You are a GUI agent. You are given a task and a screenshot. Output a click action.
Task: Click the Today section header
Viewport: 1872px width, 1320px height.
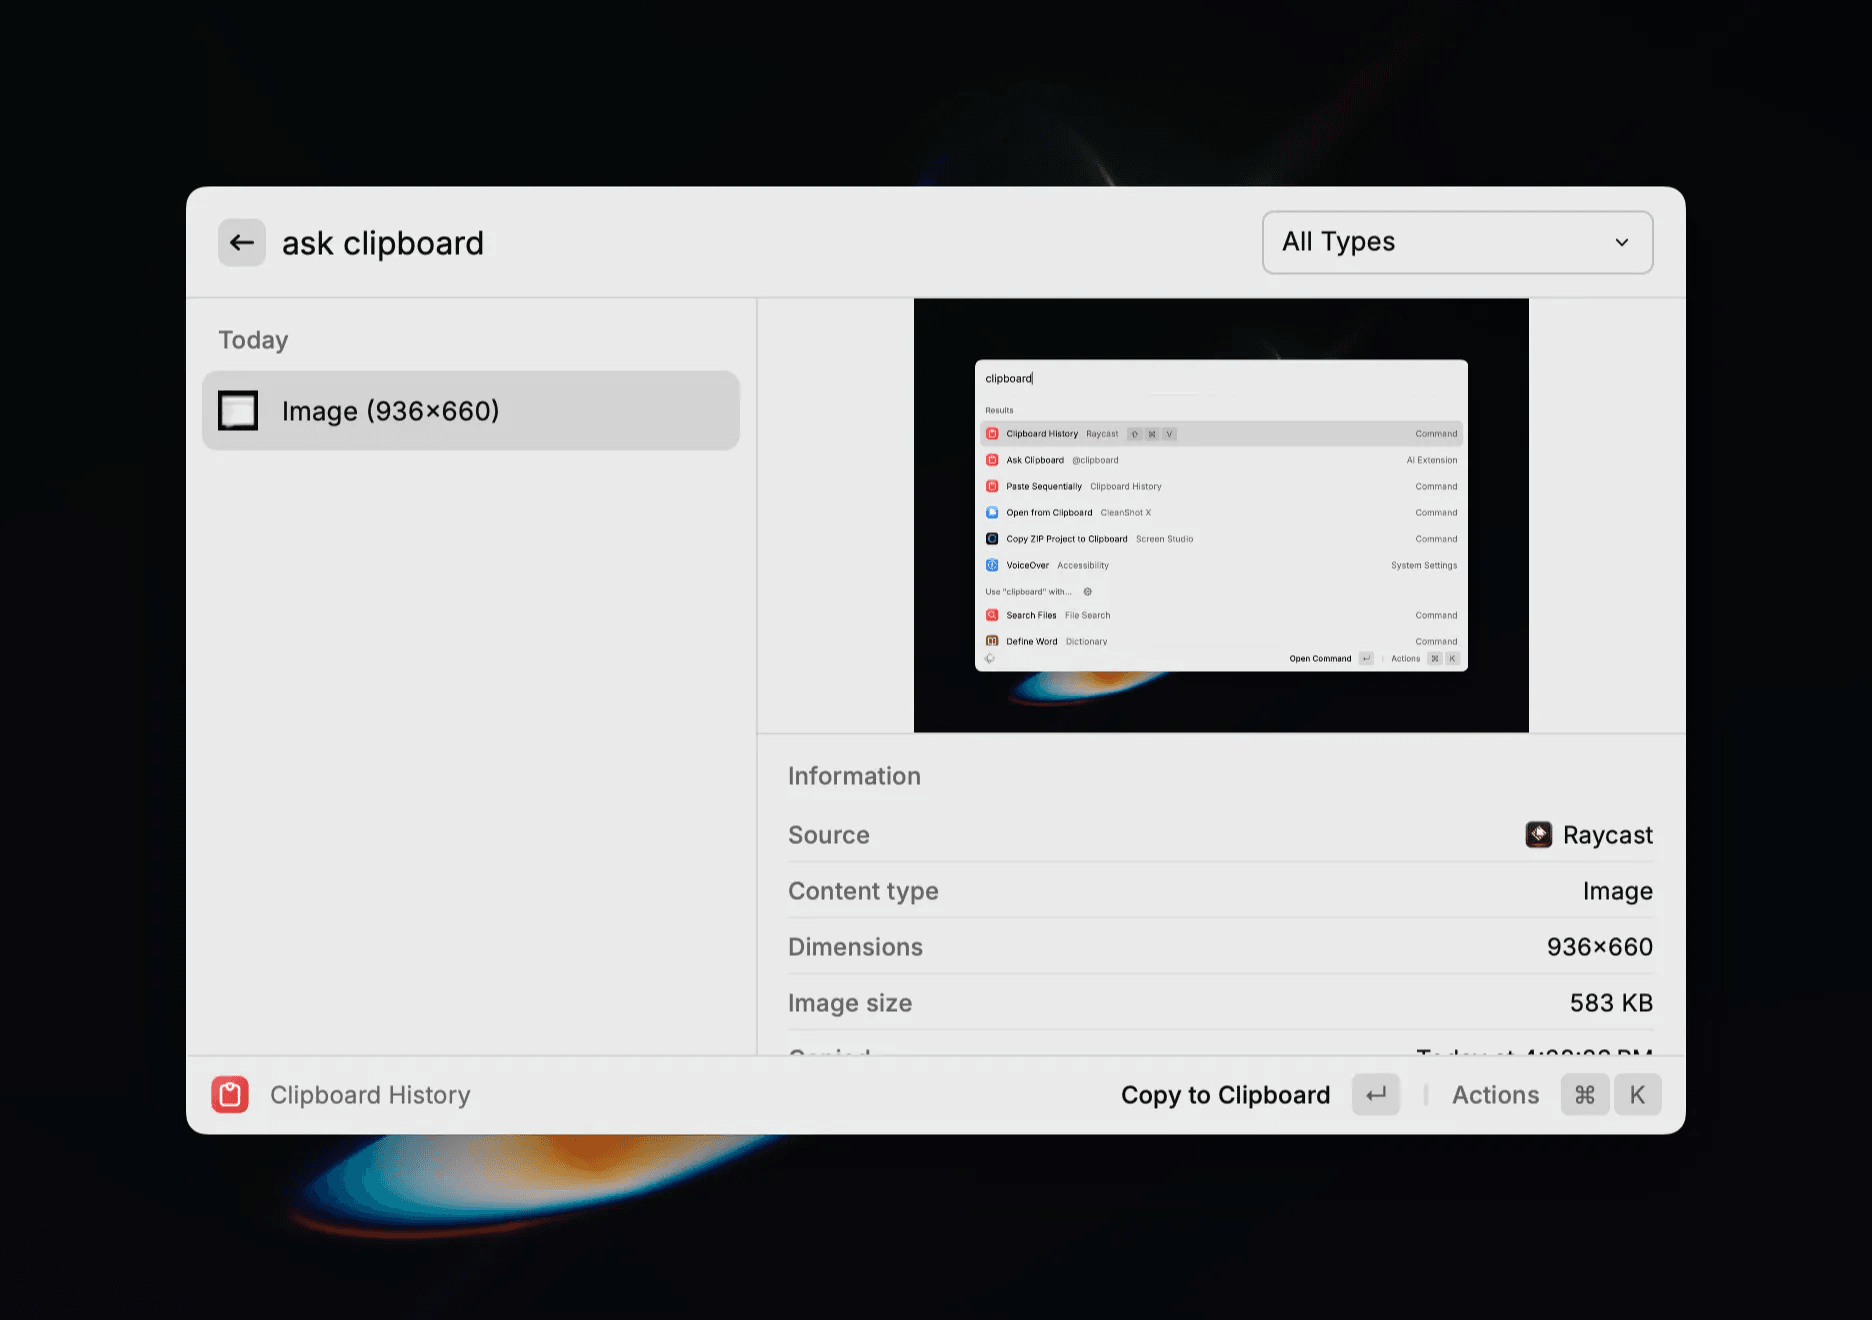pyautogui.click(x=253, y=340)
